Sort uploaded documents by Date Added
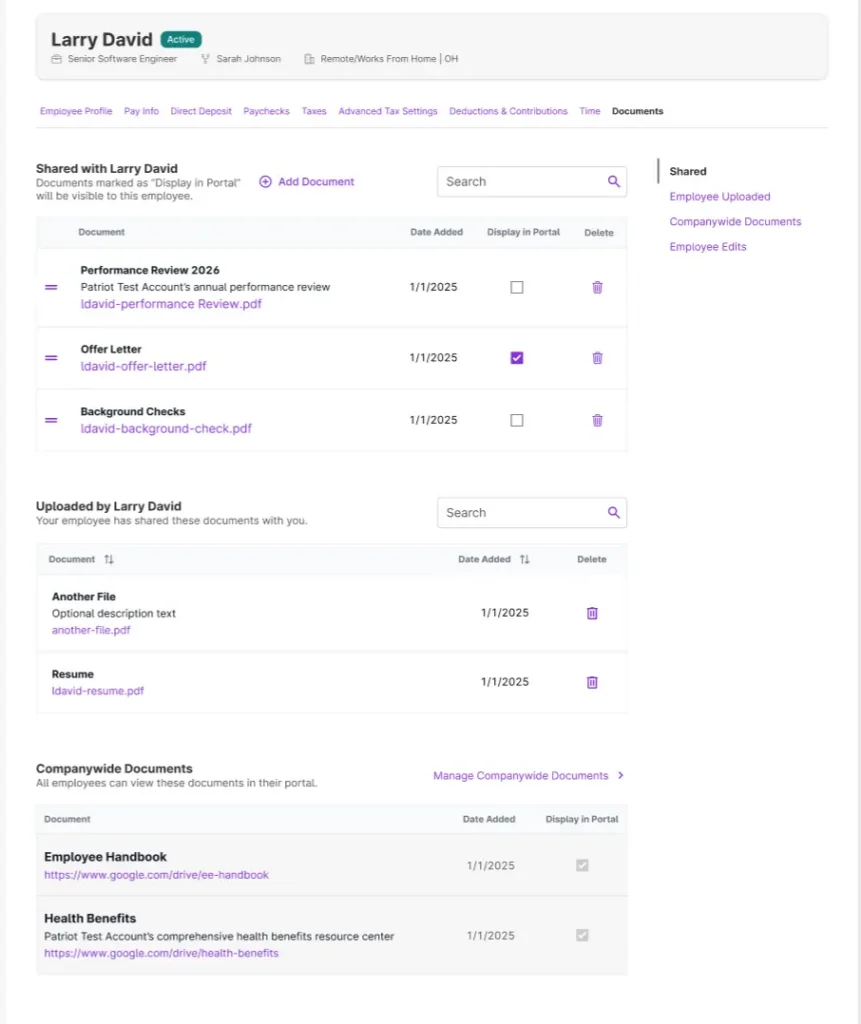Viewport: 861px width, 1024px height. tap(524, 560)
